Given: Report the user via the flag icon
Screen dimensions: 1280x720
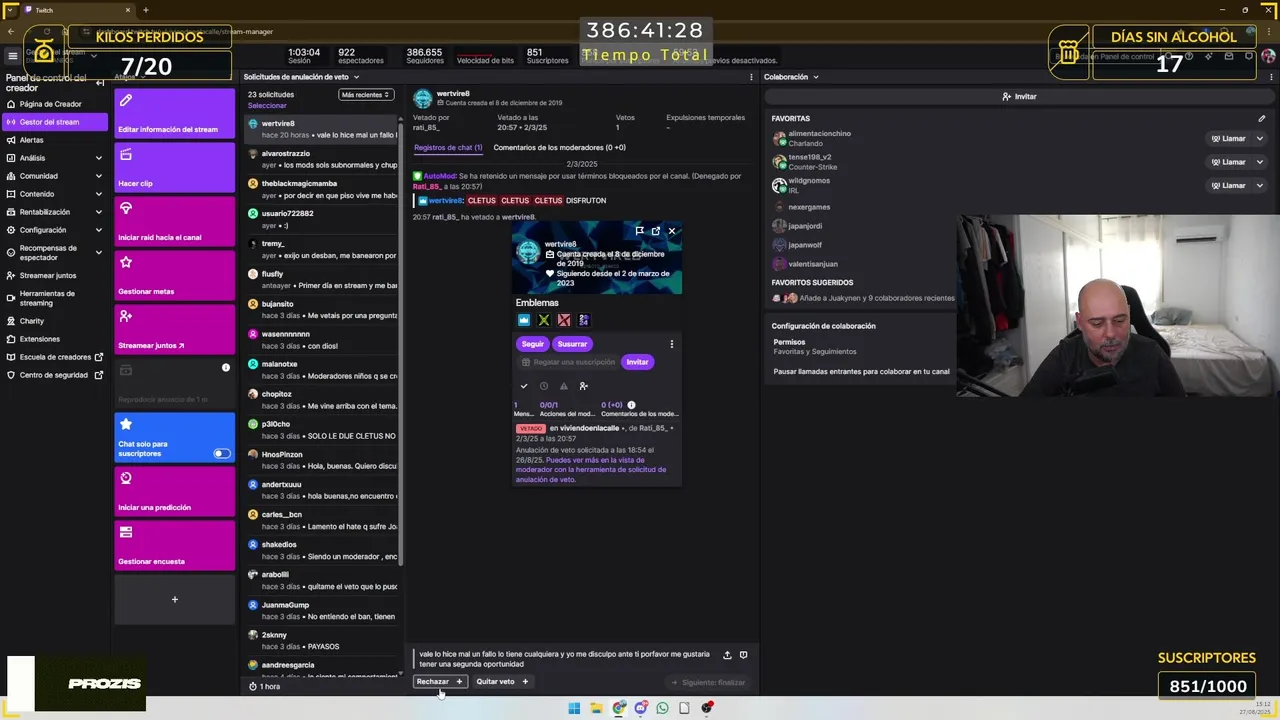Looking at the screenshot, I should pyautogui.click(x=640, y=231).
